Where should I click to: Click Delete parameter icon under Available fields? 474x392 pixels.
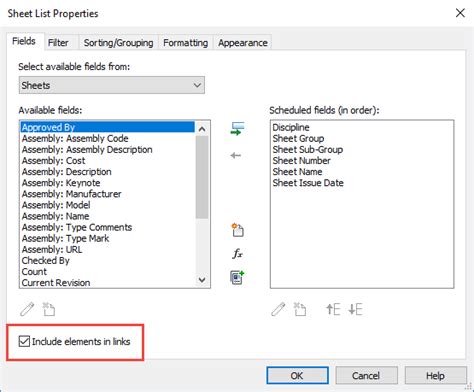coord(49,309)
